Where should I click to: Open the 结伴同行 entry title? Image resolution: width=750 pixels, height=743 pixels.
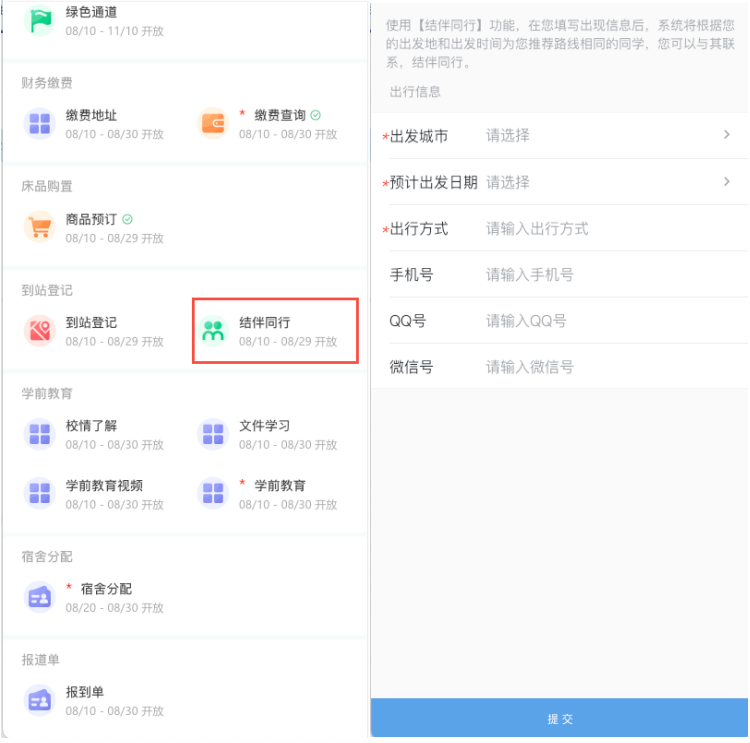coord(265,322)
